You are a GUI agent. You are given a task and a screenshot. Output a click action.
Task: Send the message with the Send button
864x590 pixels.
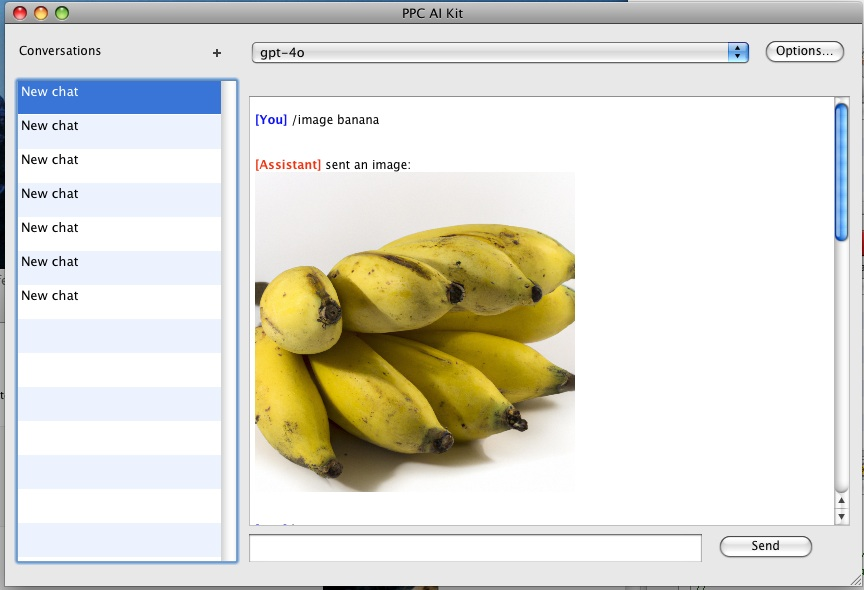coord(765,546)
